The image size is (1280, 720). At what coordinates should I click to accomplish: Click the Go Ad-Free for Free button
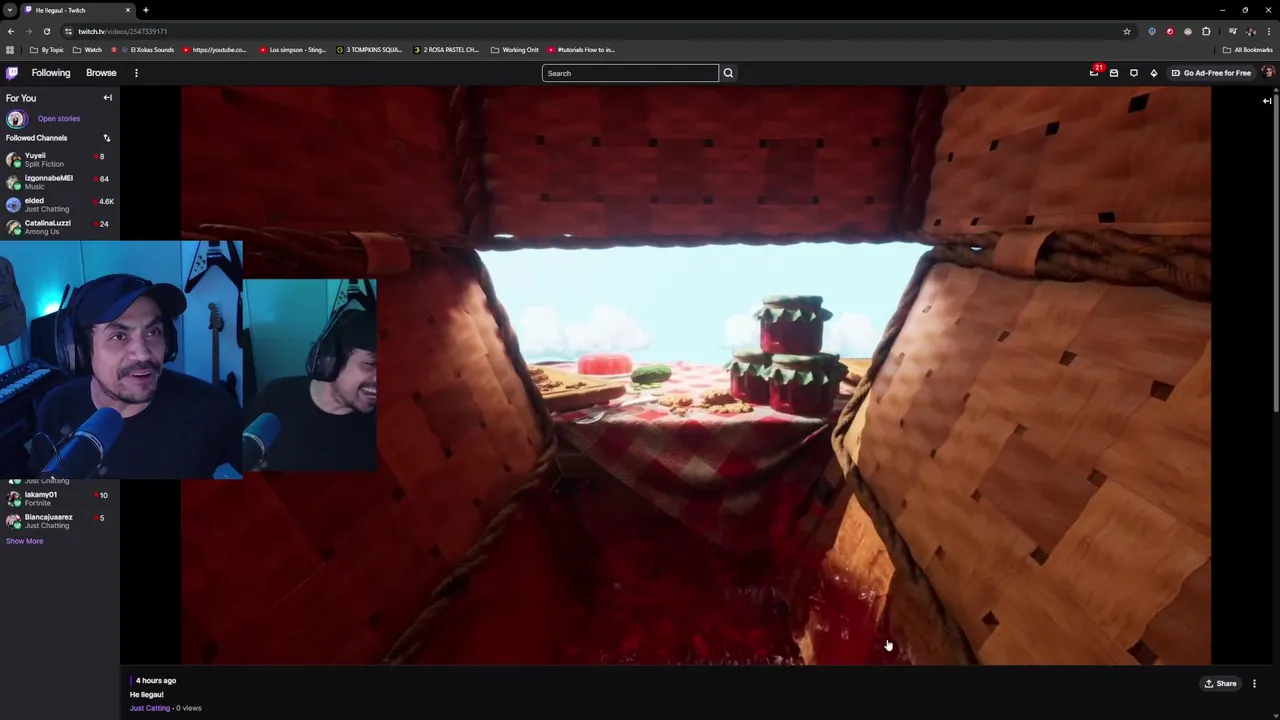coord(1211,73)
